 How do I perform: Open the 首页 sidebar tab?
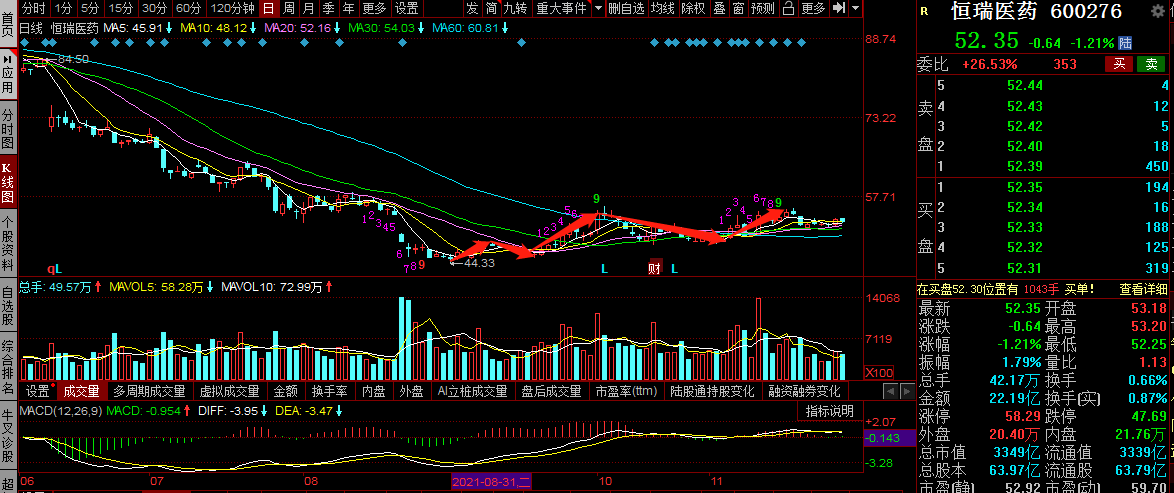point(7,25)
